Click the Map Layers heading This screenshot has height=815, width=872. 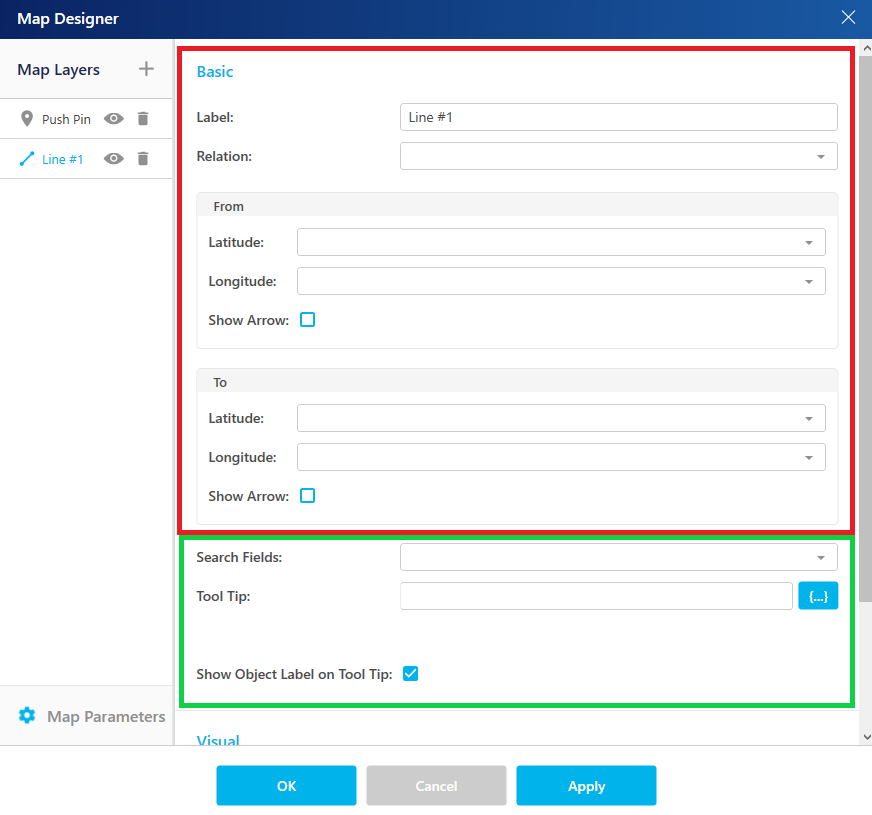[x=58, y=70]
